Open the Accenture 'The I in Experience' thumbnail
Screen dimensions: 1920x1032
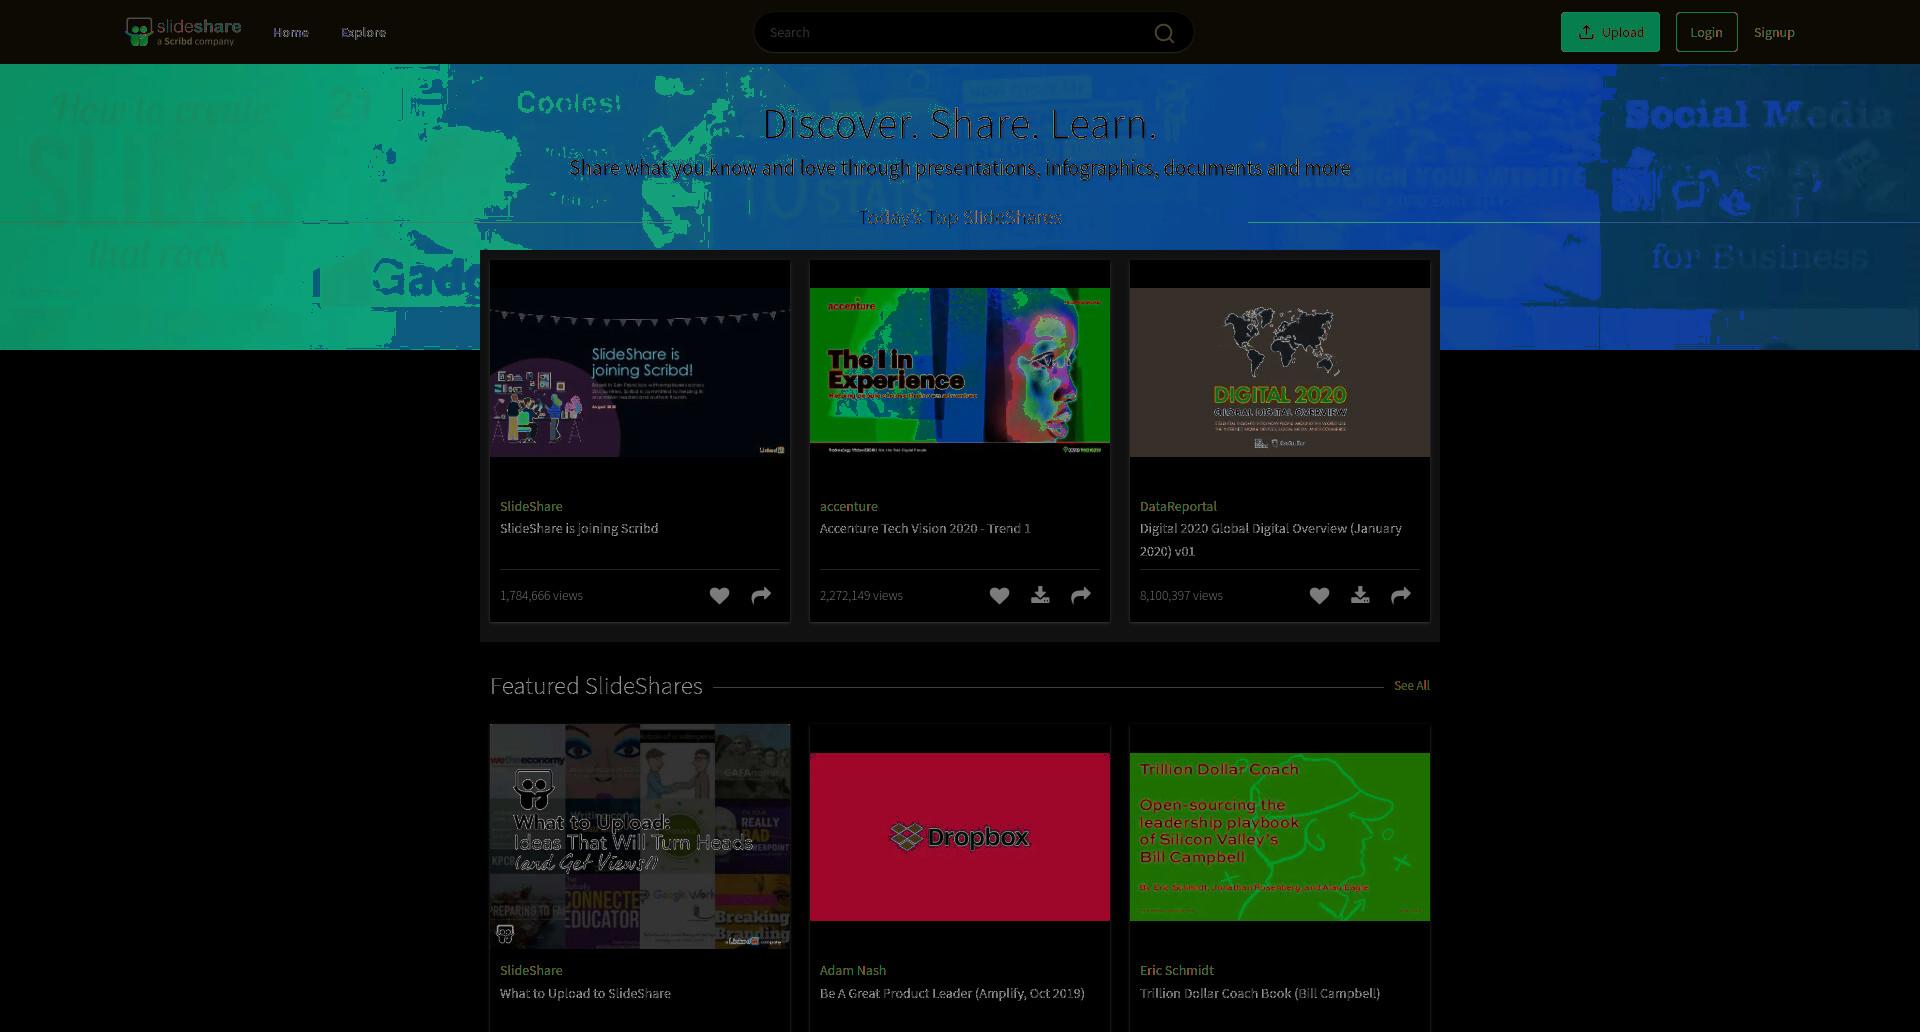pyautogui.click(x=960, y=372)
